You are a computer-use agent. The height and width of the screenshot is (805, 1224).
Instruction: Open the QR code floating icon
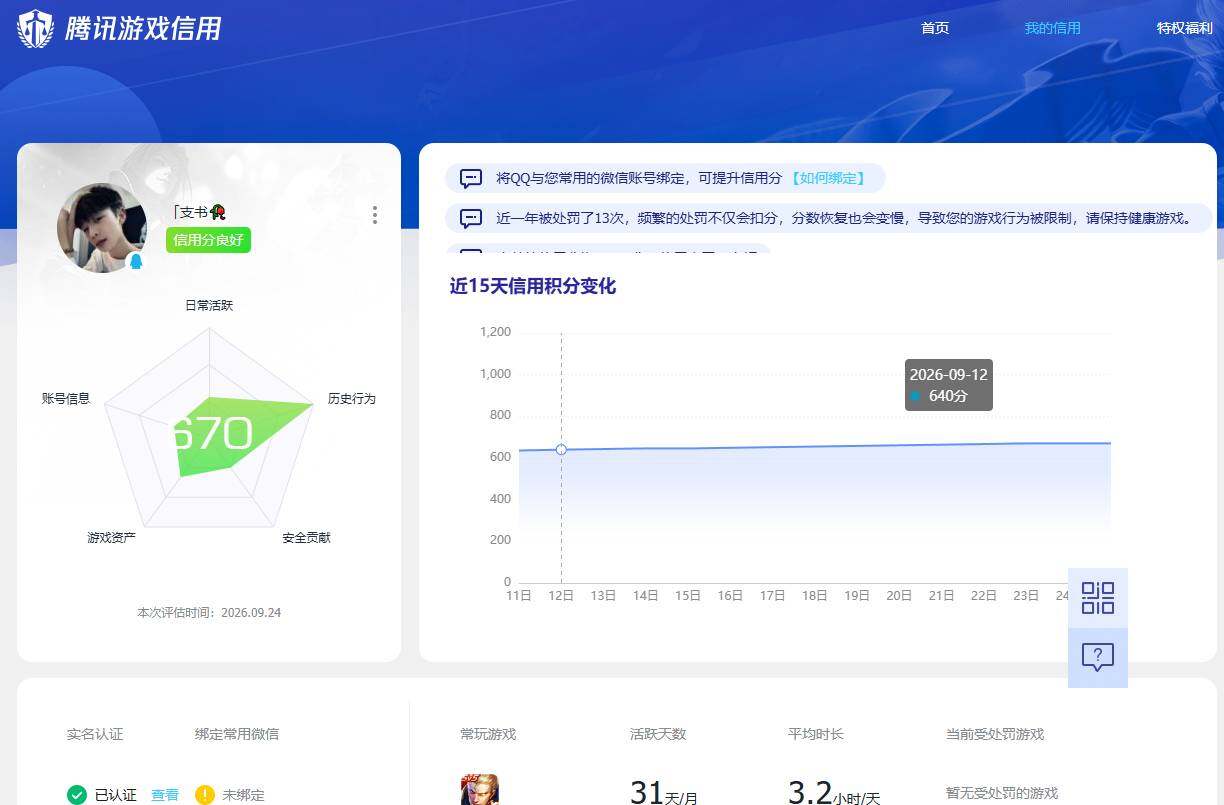pos(1098,598)
